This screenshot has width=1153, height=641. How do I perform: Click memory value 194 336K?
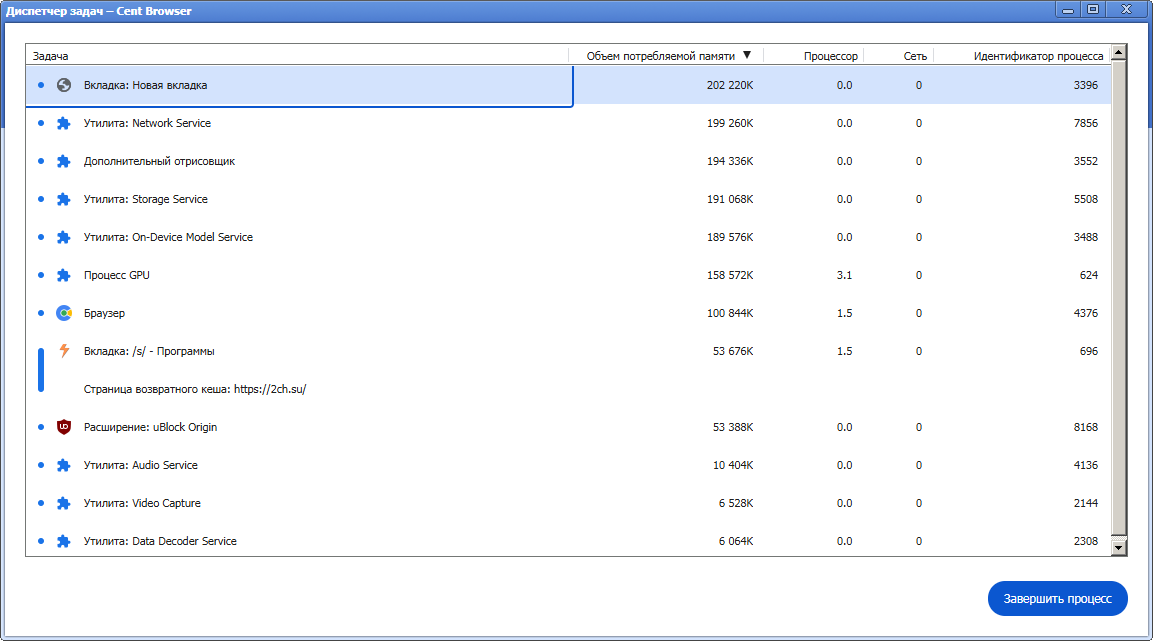click(x=729, y=162)
